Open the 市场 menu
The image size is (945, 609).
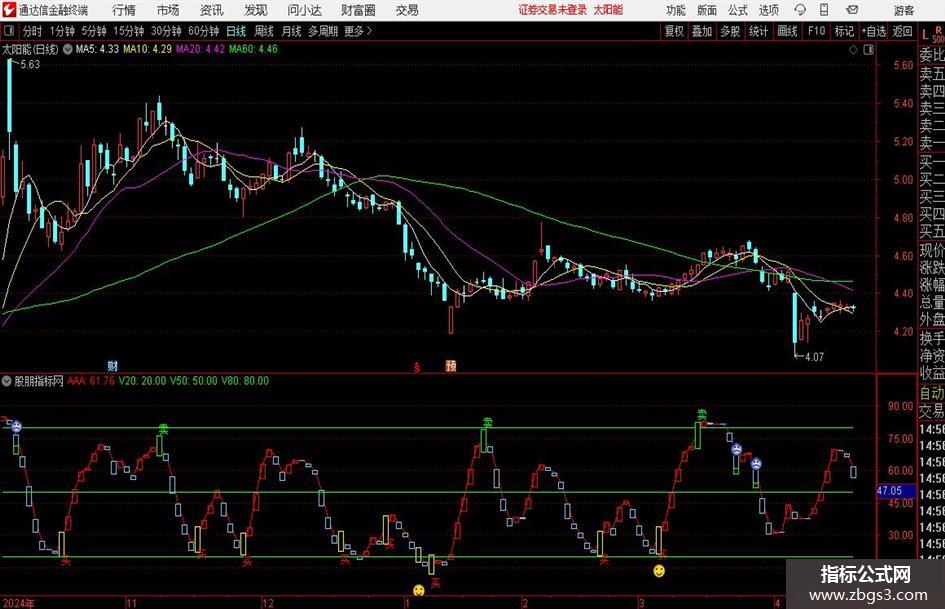coord(168,10)
